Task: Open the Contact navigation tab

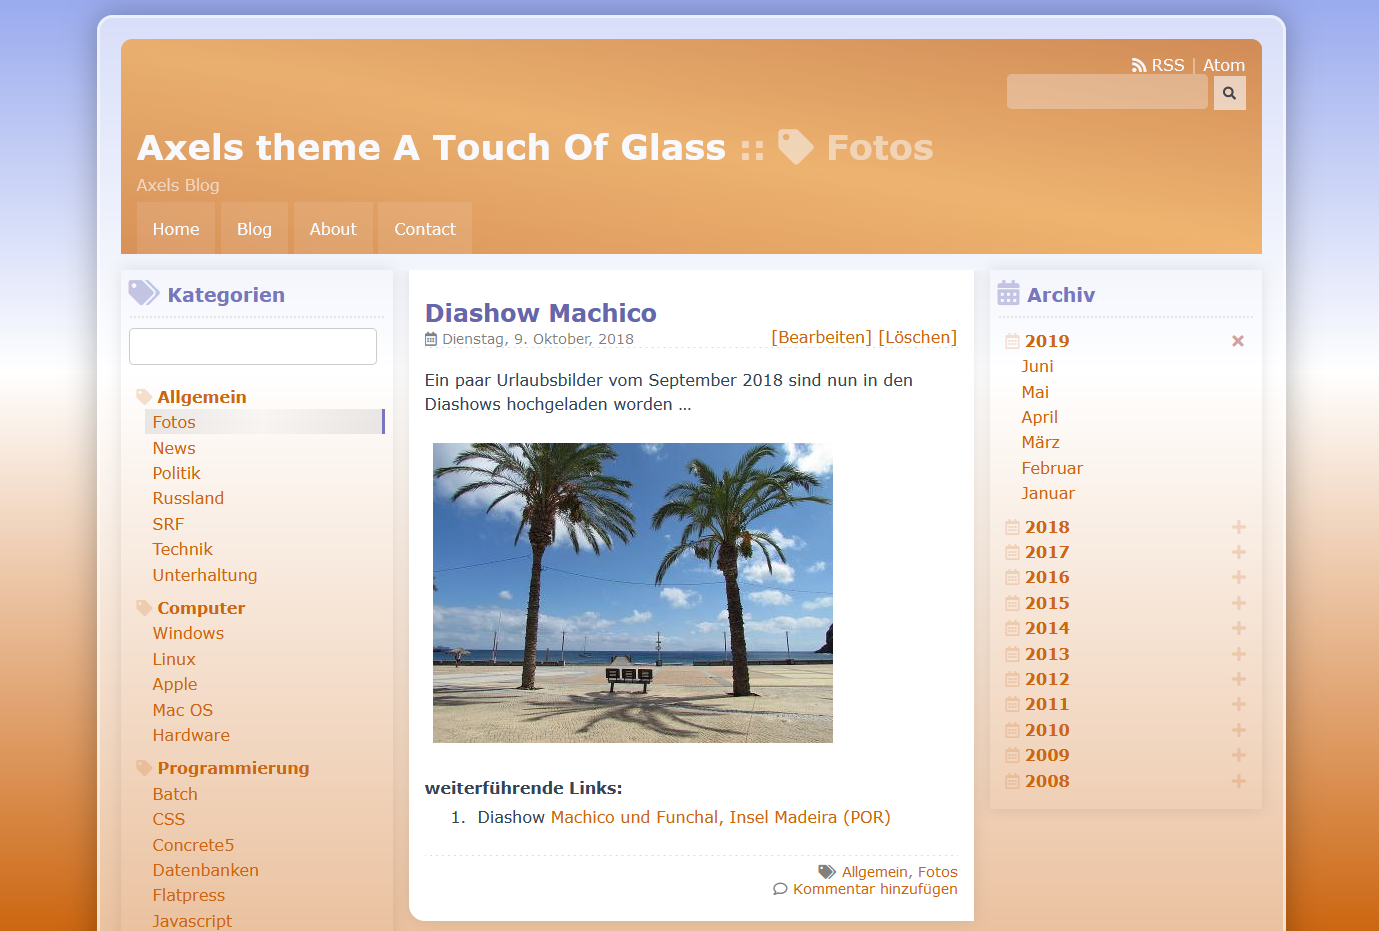Action: click(x=425, y=229)
